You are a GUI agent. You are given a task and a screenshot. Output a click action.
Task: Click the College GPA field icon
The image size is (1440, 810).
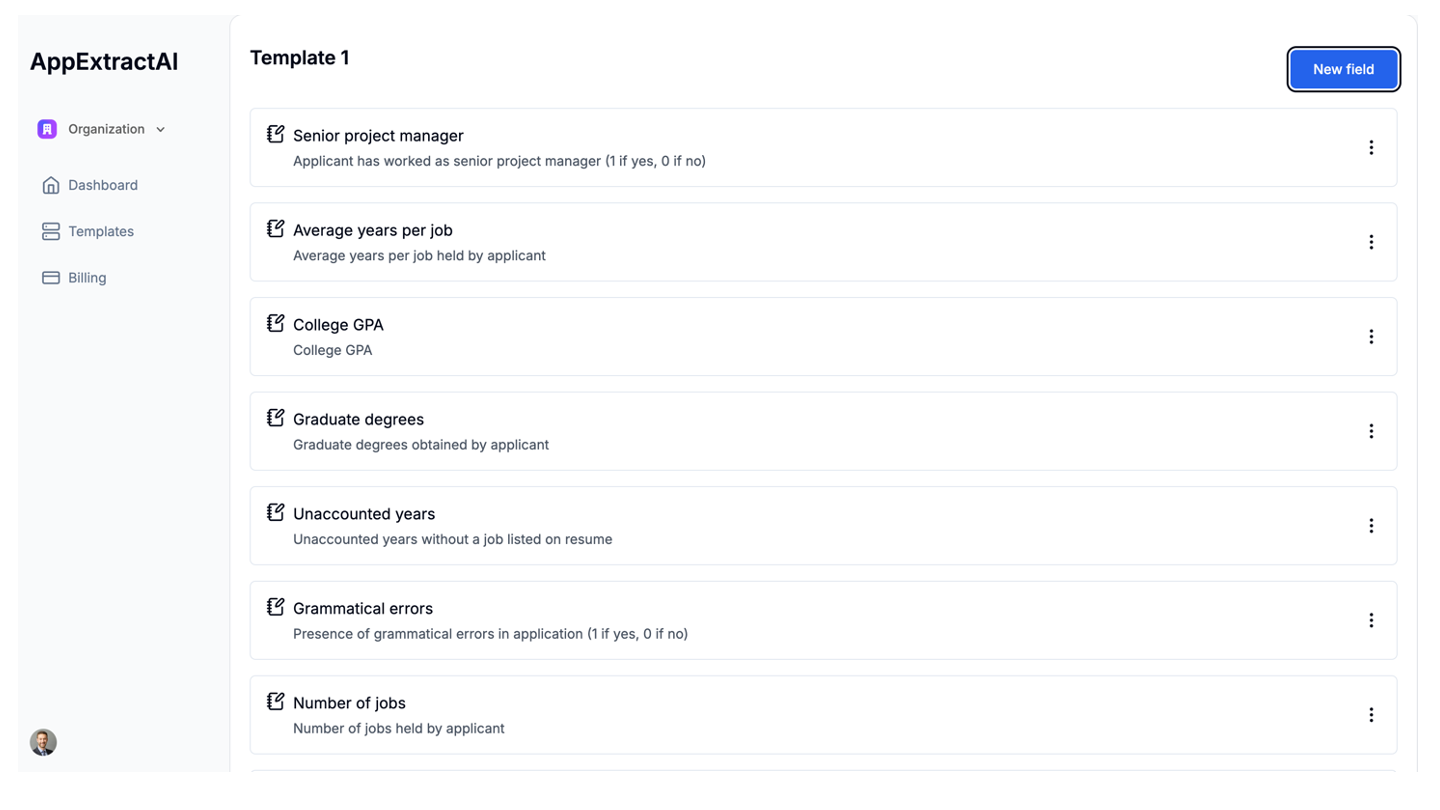coord(275,323)
